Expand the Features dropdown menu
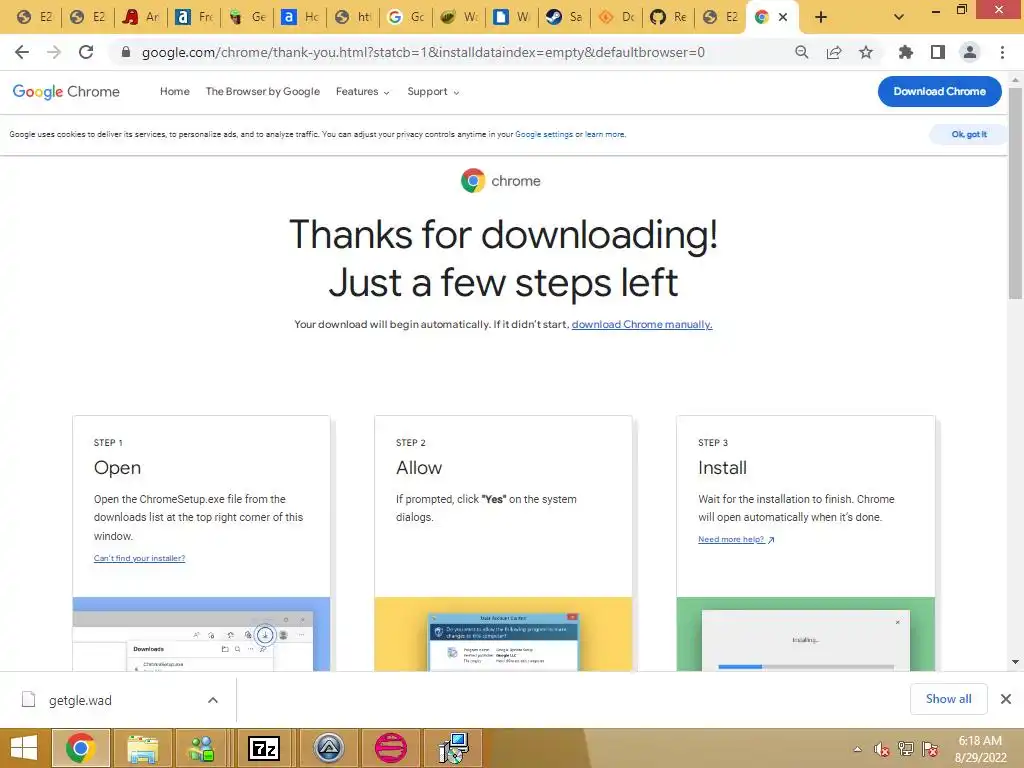The image size is (1024, 768). (362, 91)
